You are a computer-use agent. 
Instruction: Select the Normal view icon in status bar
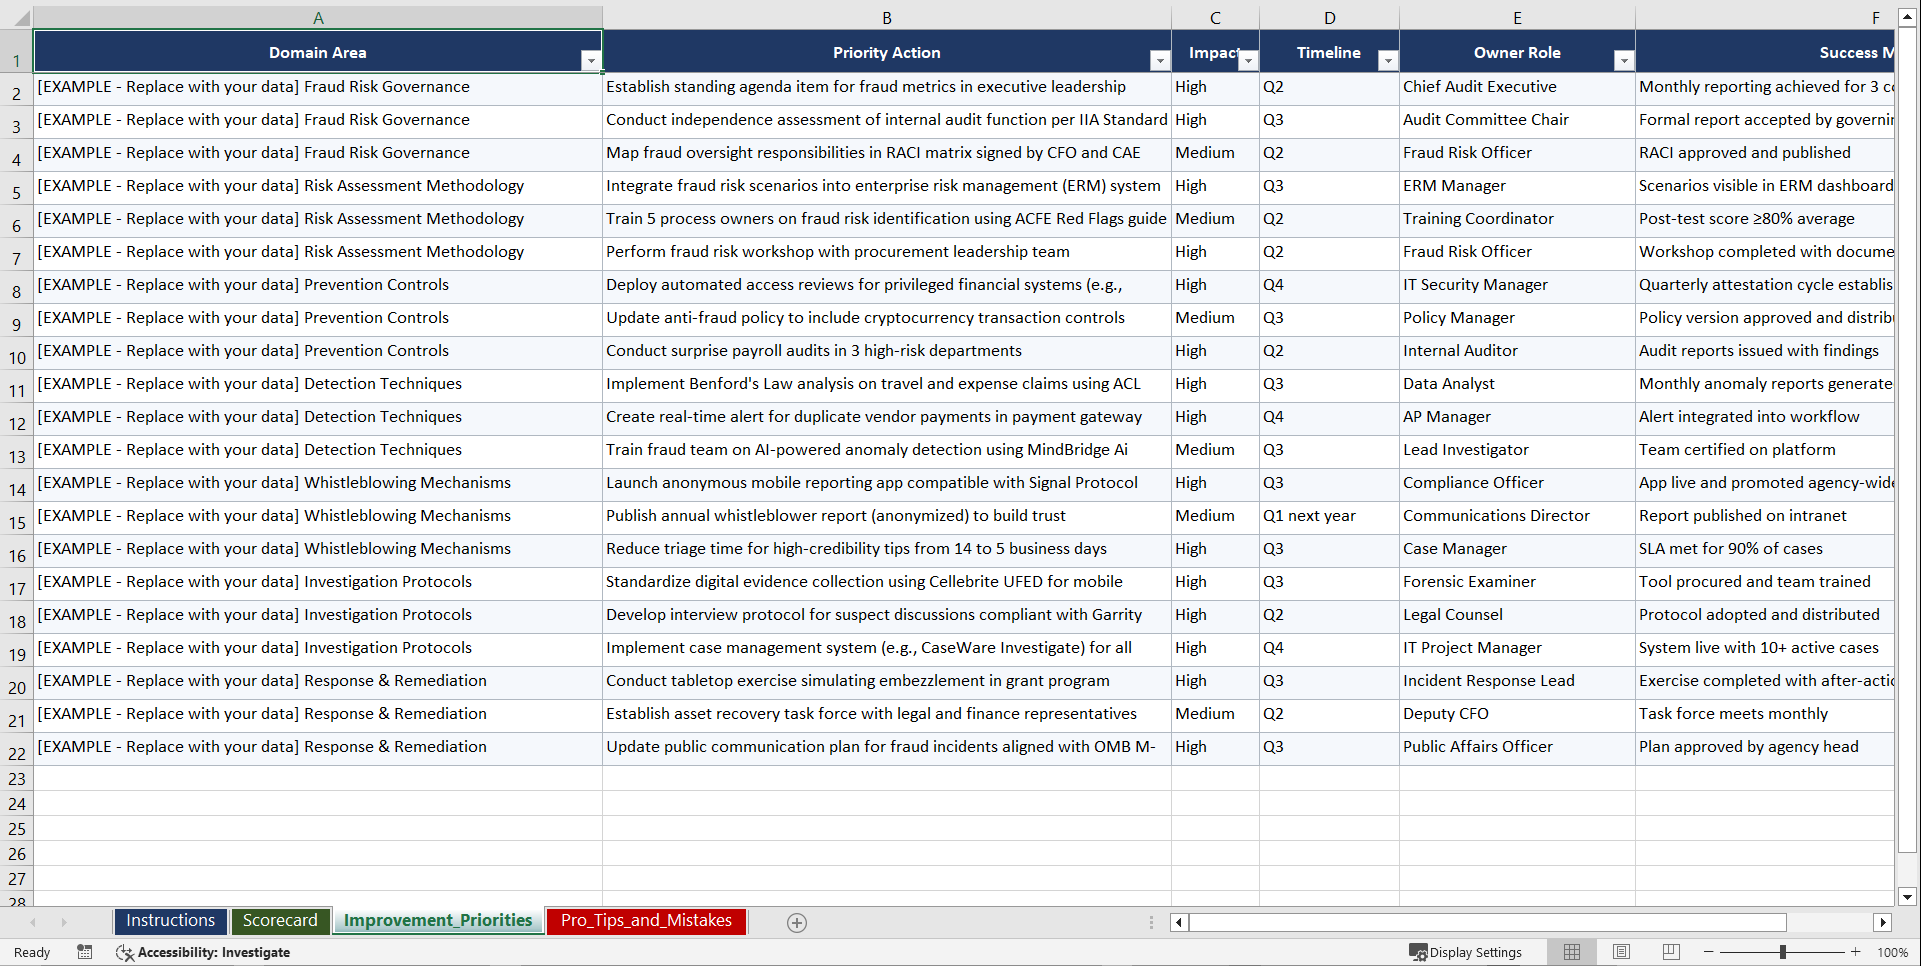pyautogui.click(x=1571, y=952)
